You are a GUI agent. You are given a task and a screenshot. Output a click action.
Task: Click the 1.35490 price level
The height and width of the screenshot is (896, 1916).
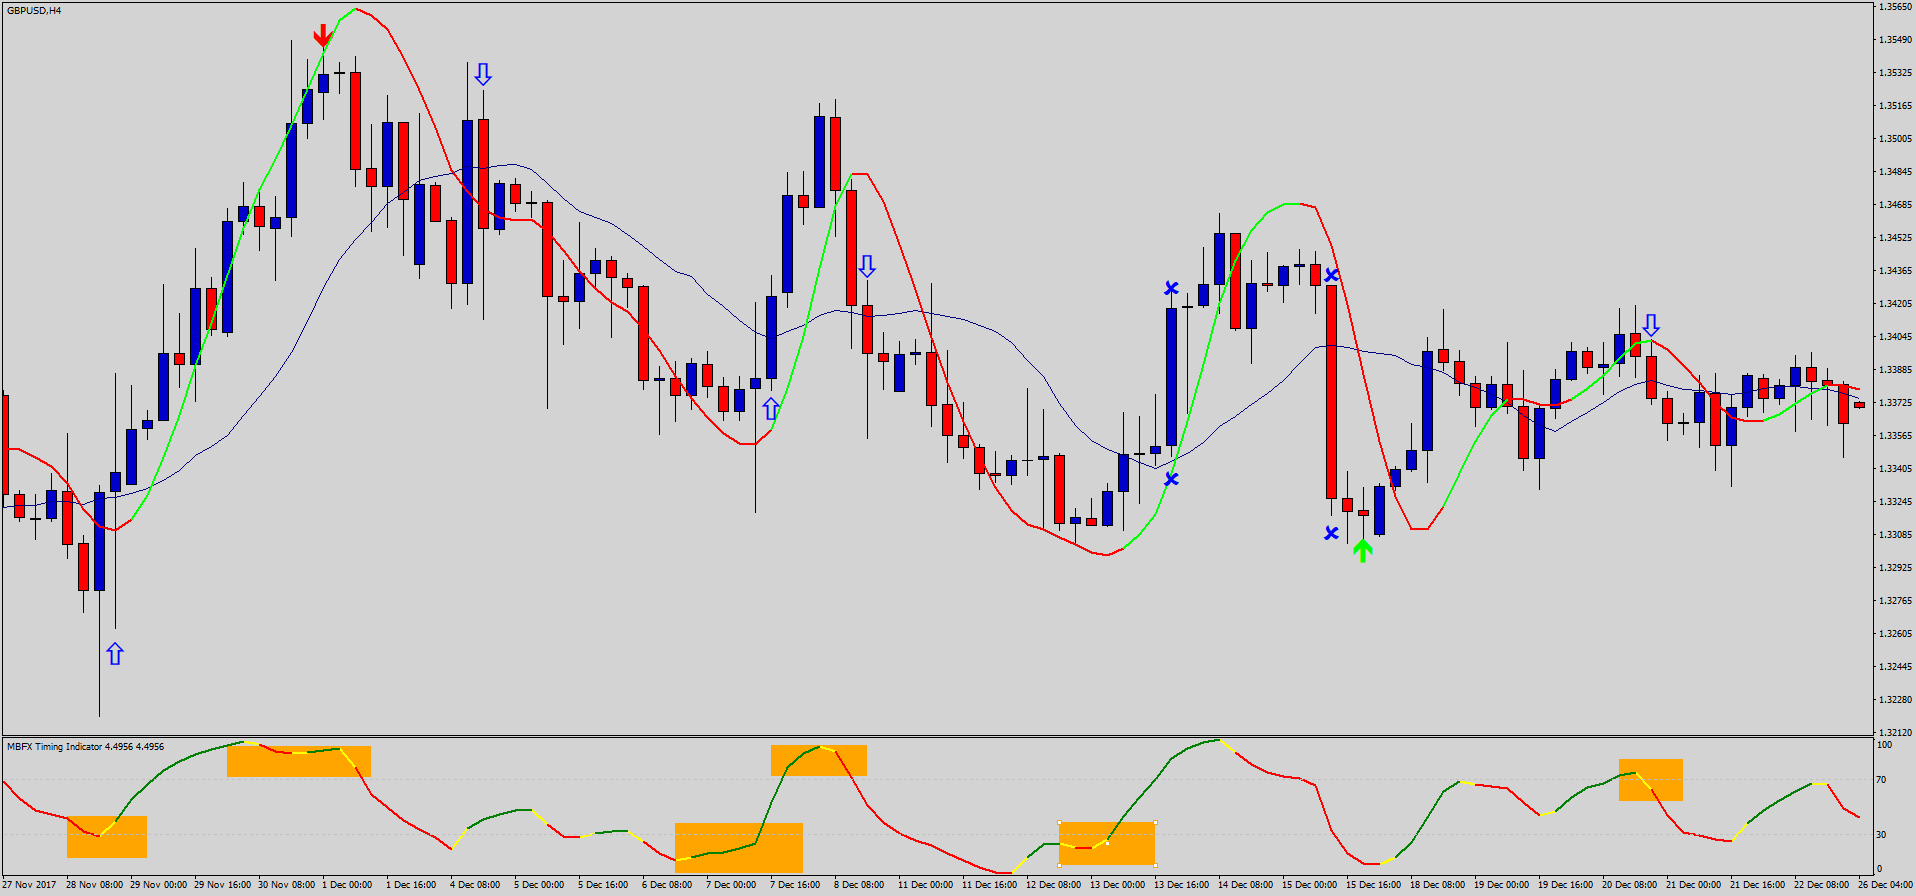pos(1895,40)
